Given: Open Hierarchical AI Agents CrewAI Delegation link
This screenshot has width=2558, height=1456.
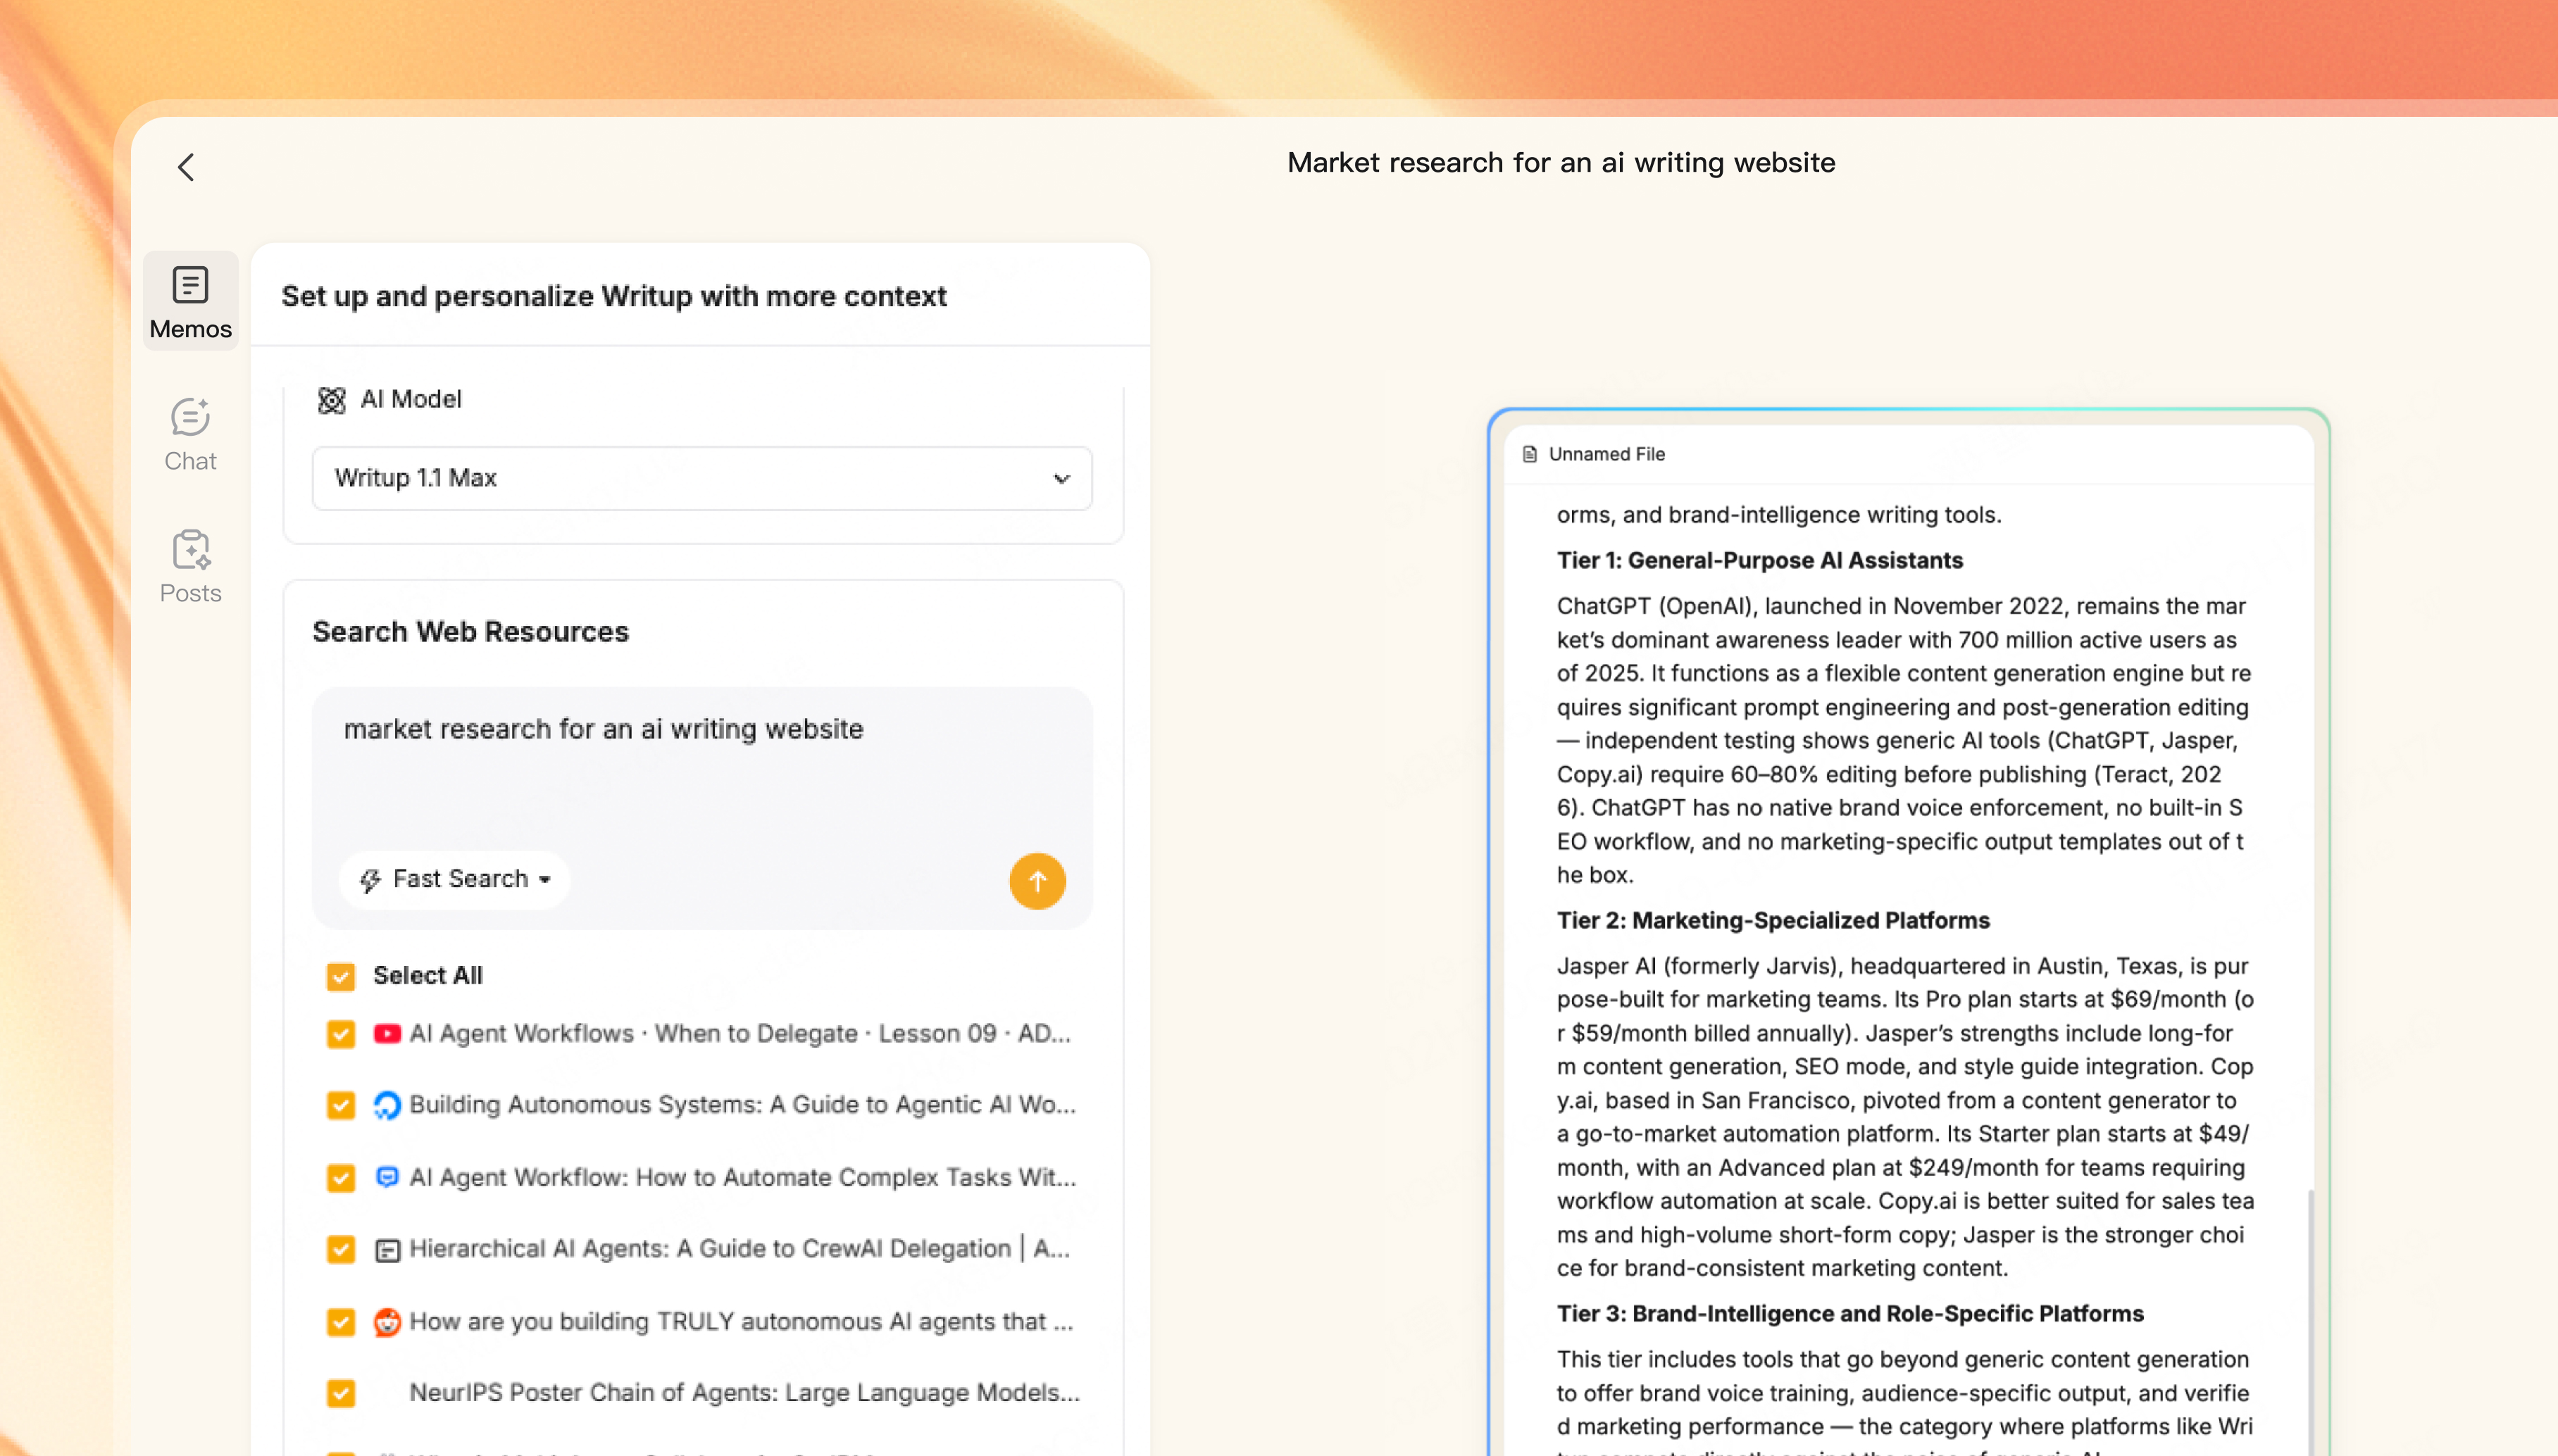Looking at the screenshot, I should (x=740, y=1250).
